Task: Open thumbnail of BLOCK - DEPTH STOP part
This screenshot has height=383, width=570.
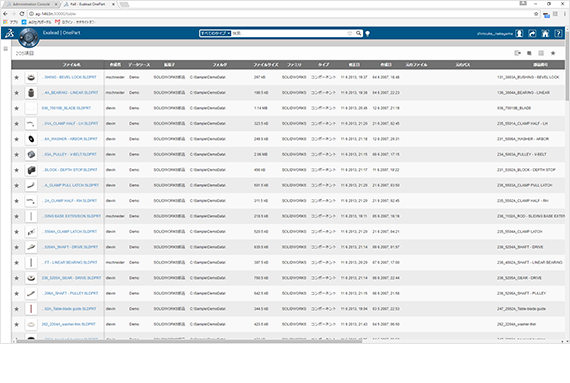Action: pyautogui.click(x=31, y=170)
